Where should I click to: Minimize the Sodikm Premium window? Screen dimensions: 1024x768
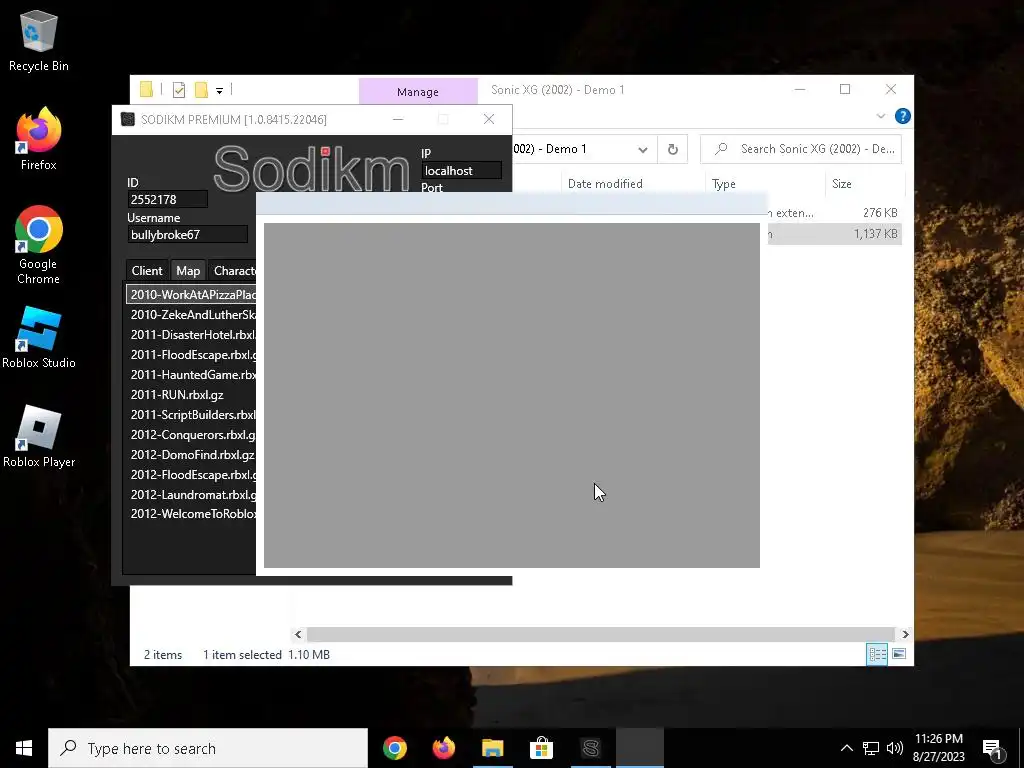coord(398,119)
